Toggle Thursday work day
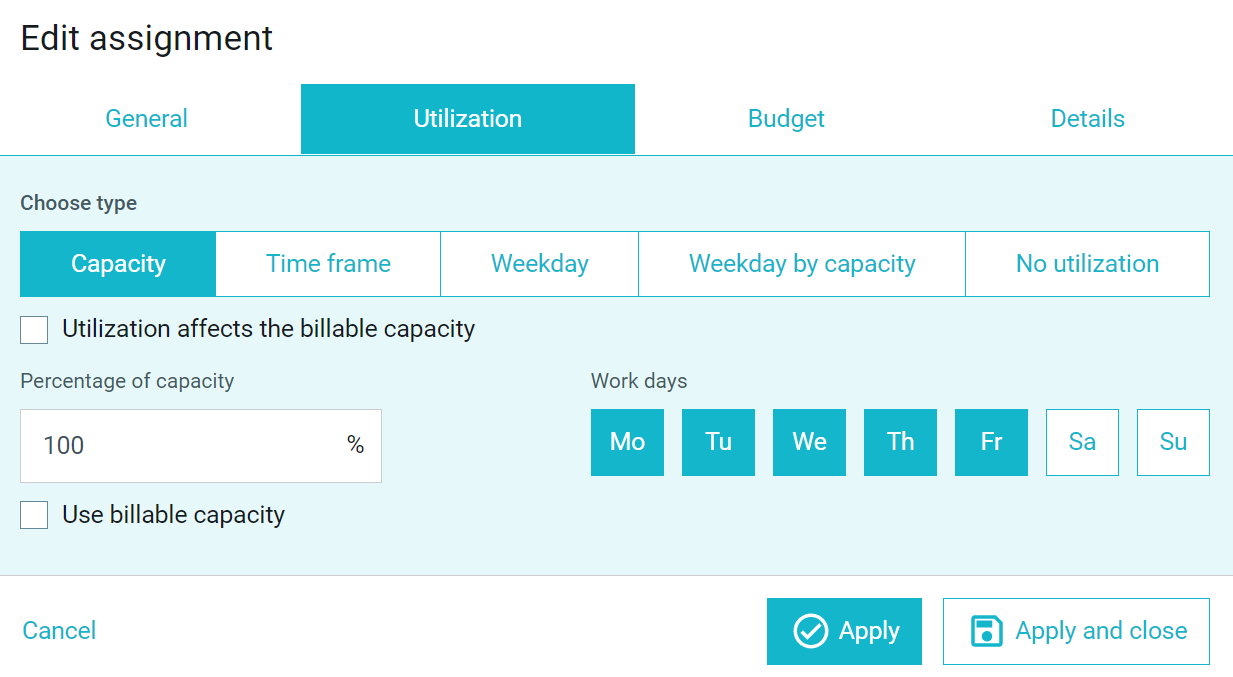Viewport: 1233px width, 677px height. coord(900,442)
